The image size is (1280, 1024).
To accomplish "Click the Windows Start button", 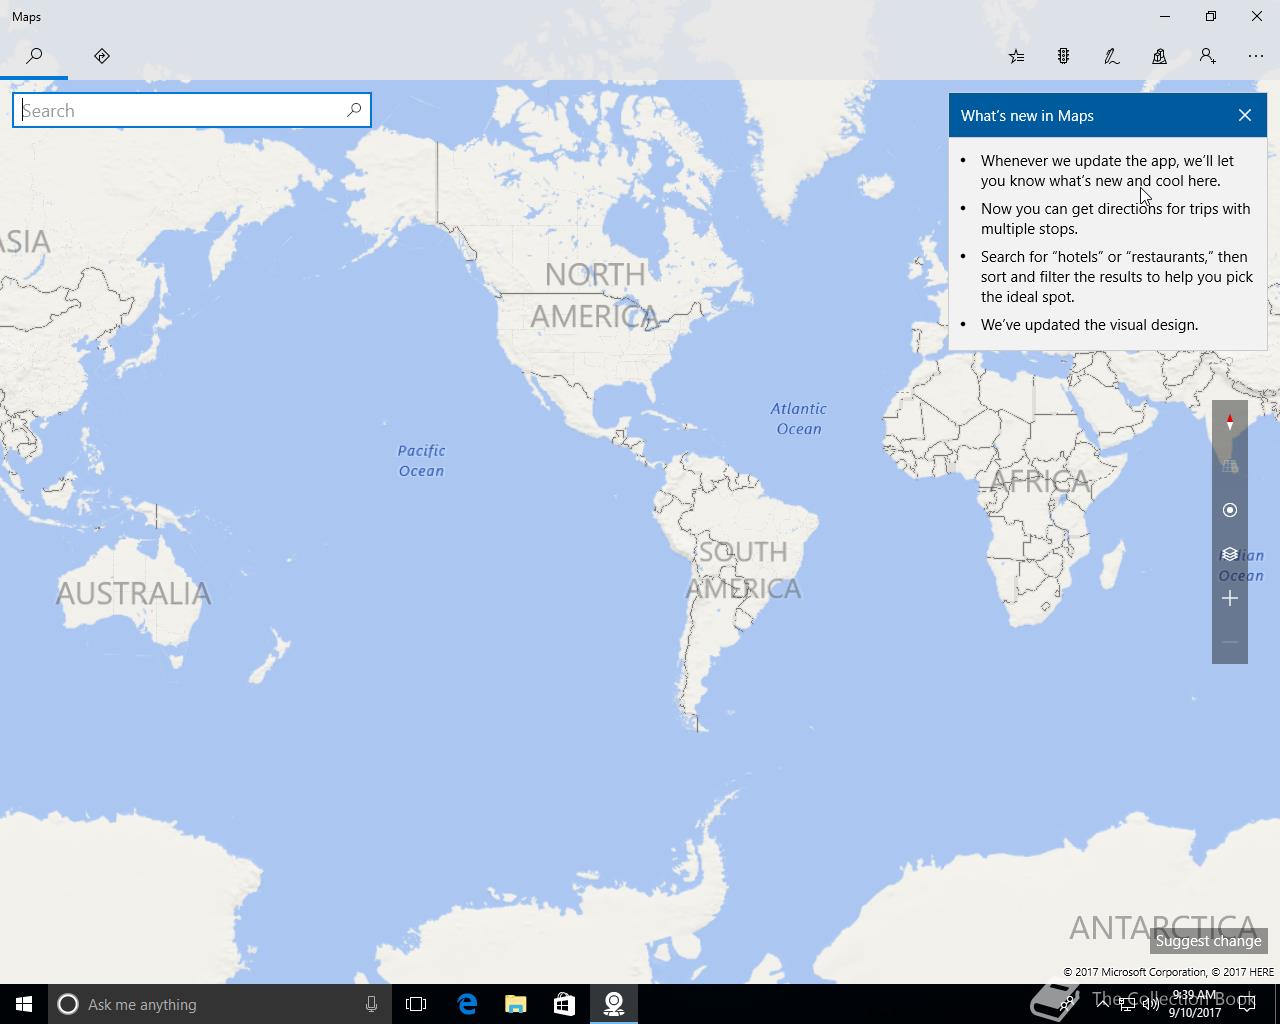I will coord(24,1004).
